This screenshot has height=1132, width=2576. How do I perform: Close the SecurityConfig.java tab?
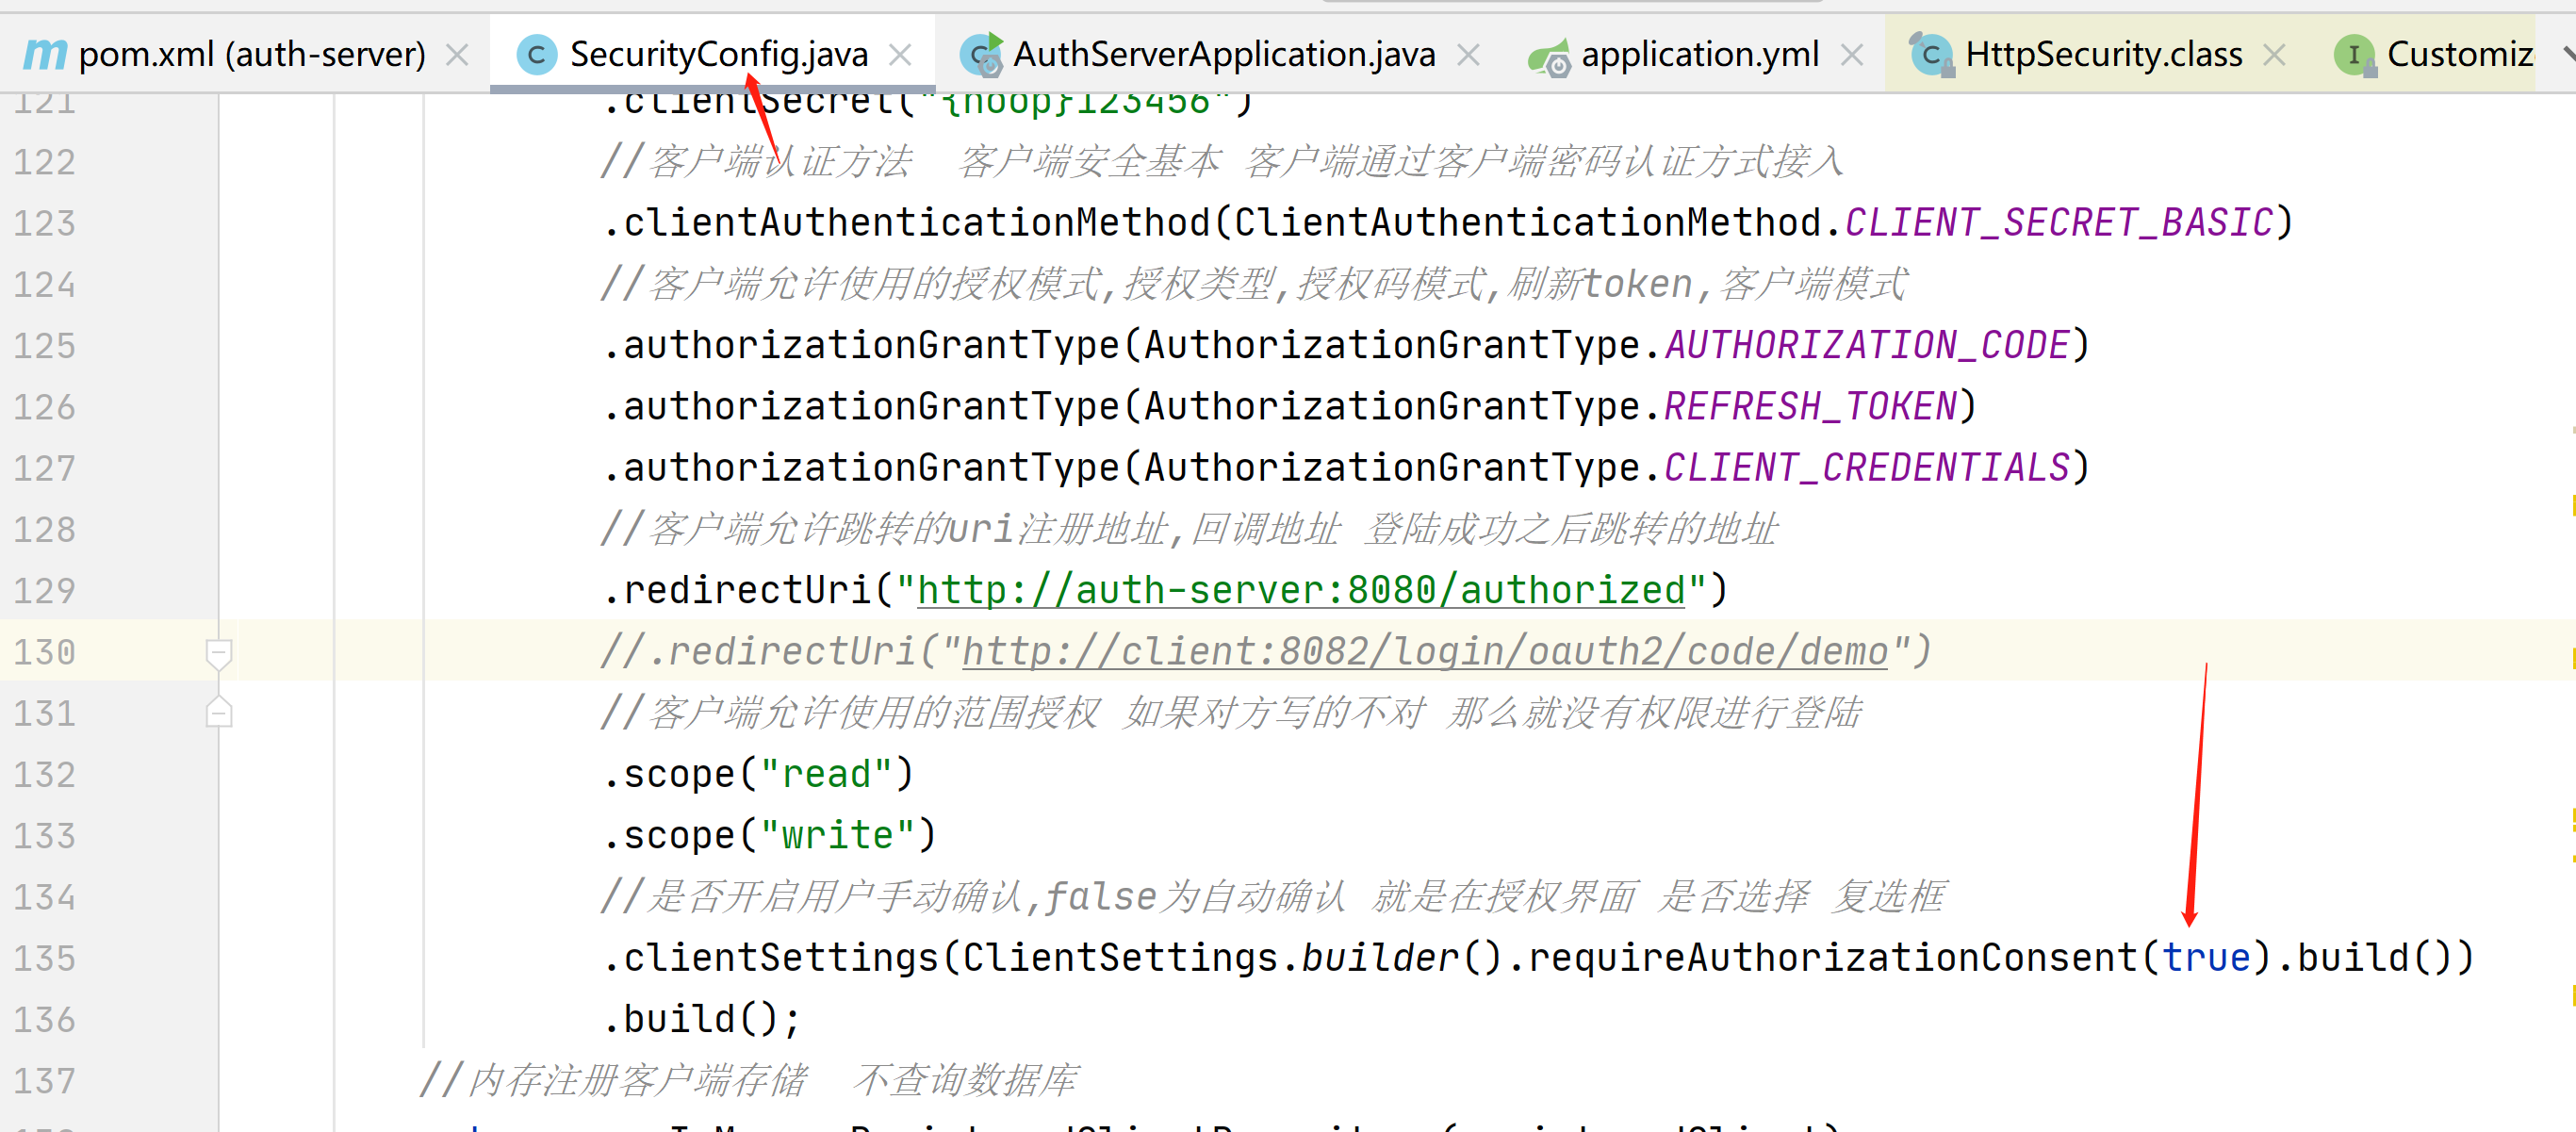(900, 54)
